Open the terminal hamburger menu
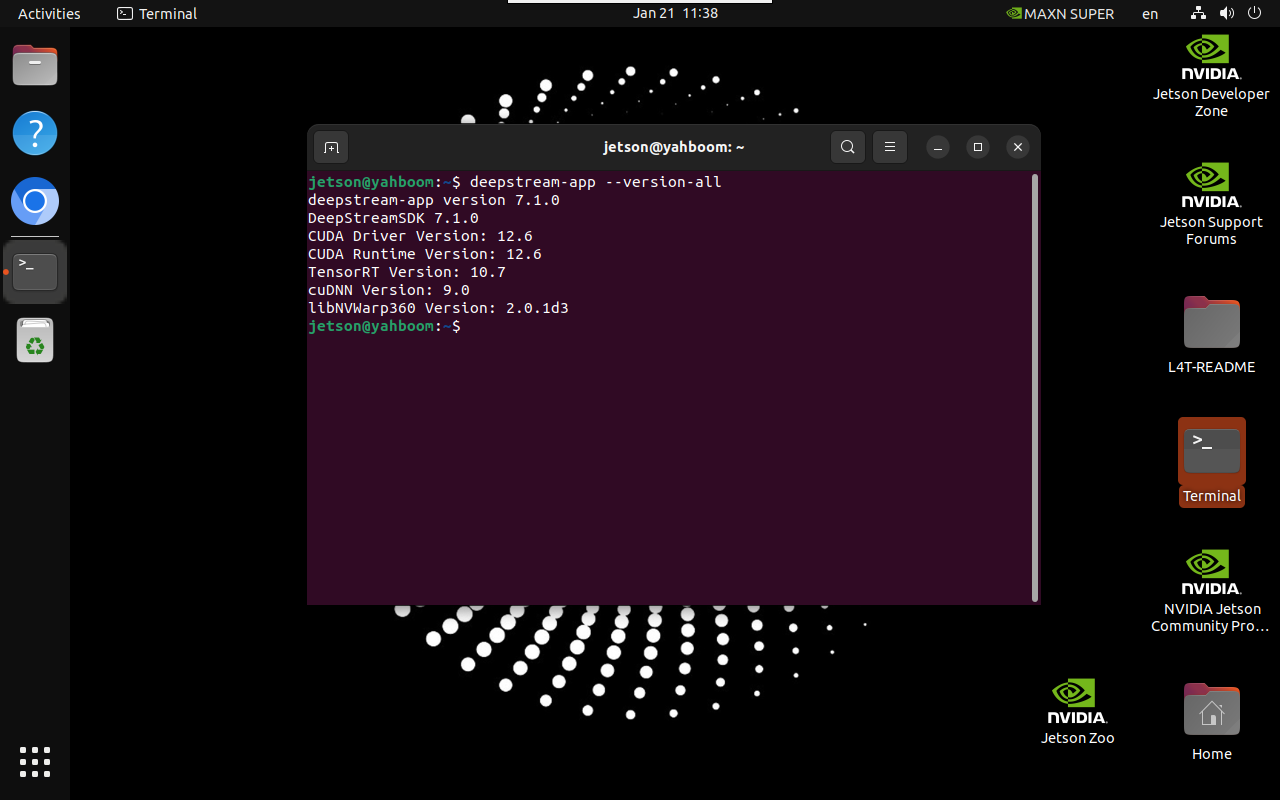This screenshot has height=800, width=1280. coord(889,148)
